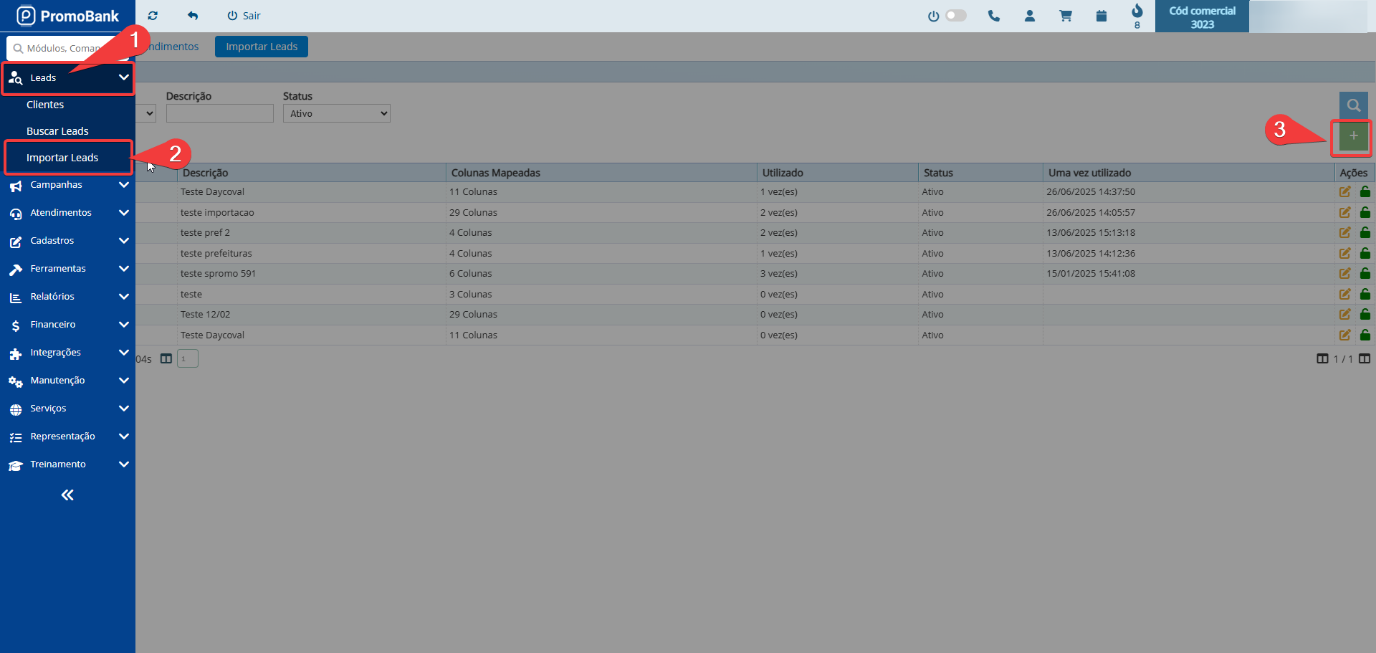Toggle lock on 'teste spromo 591' row

coord(1365,274)
